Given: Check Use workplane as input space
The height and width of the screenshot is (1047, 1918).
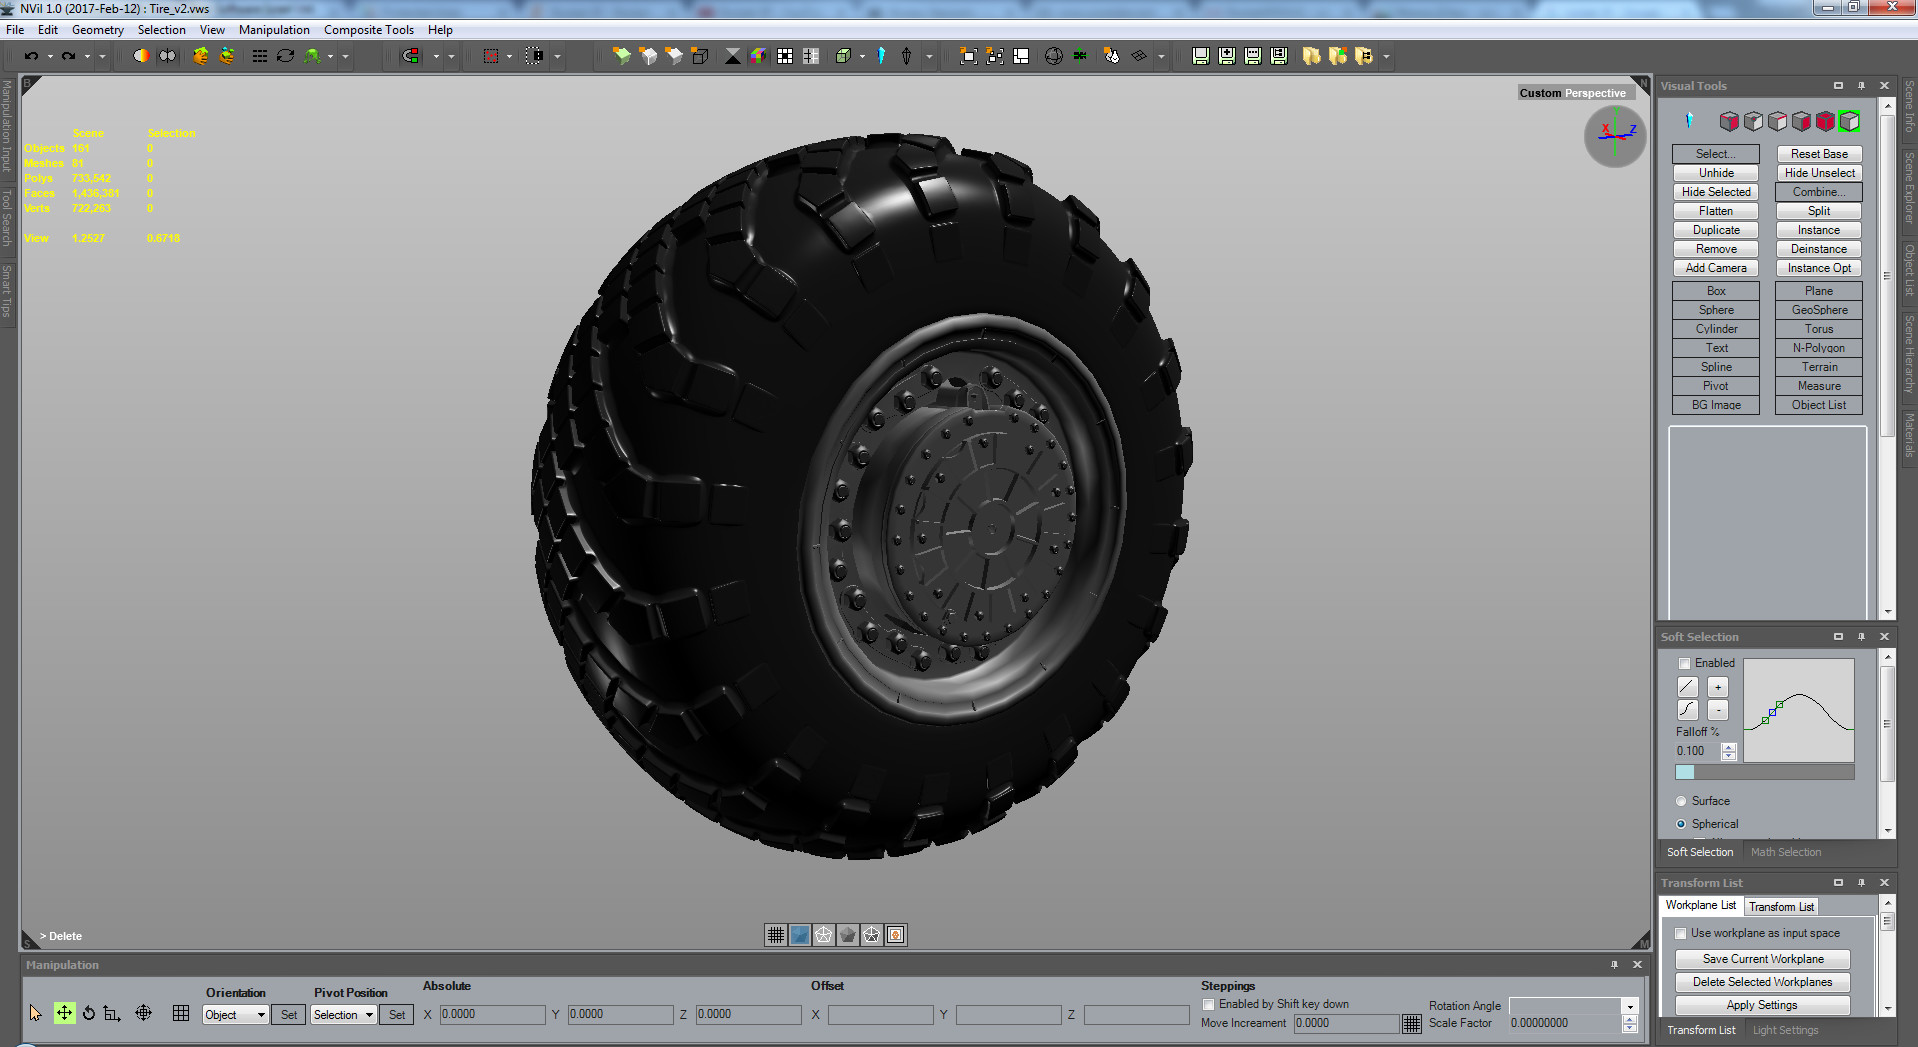Looking at the screenshot, I should 1680,932.
